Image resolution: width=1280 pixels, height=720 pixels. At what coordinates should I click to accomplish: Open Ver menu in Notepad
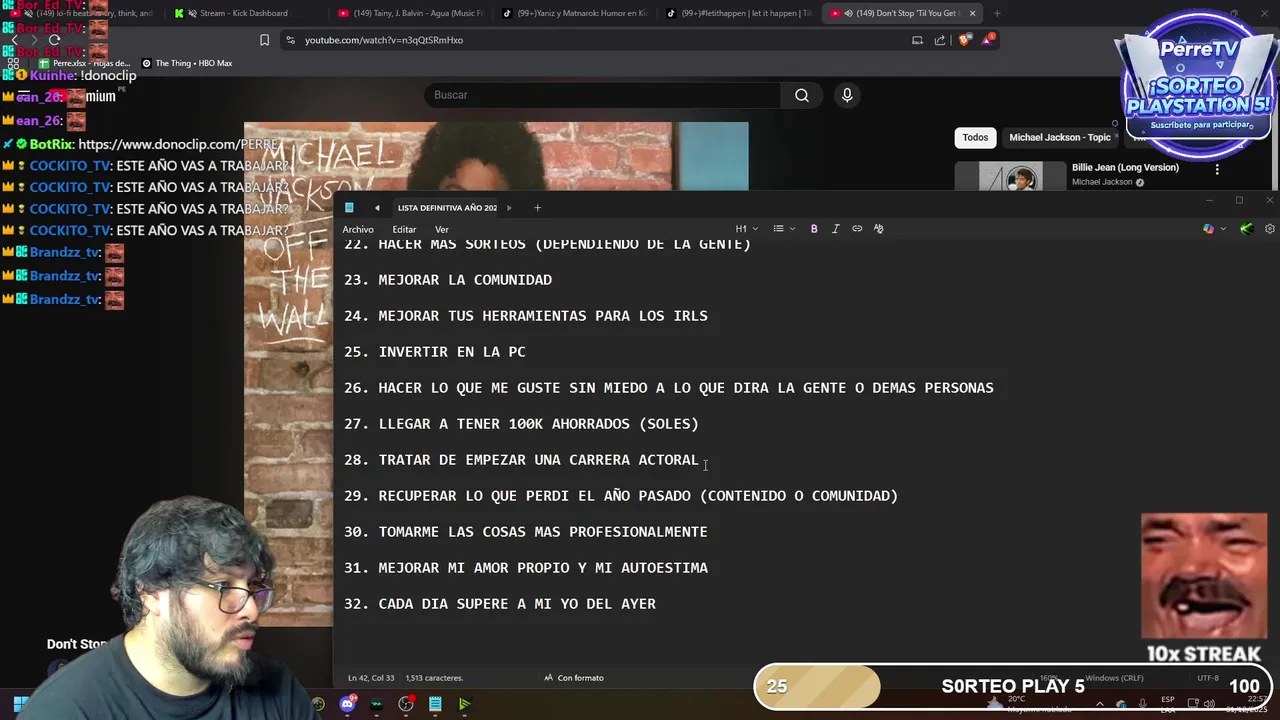tap(442, 230)
